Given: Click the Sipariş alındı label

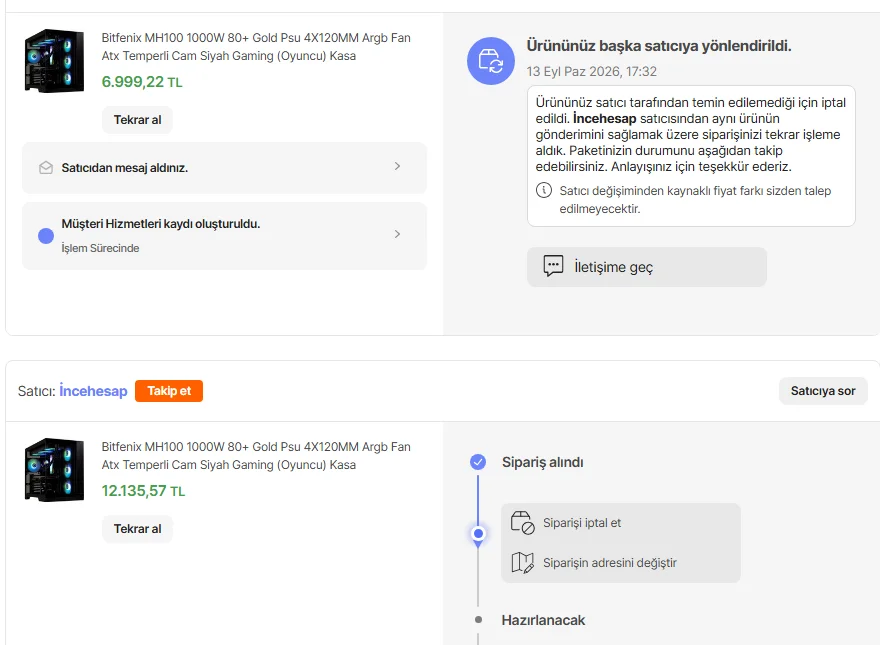Looking at the screenshot, I should (x=542, y=462).
